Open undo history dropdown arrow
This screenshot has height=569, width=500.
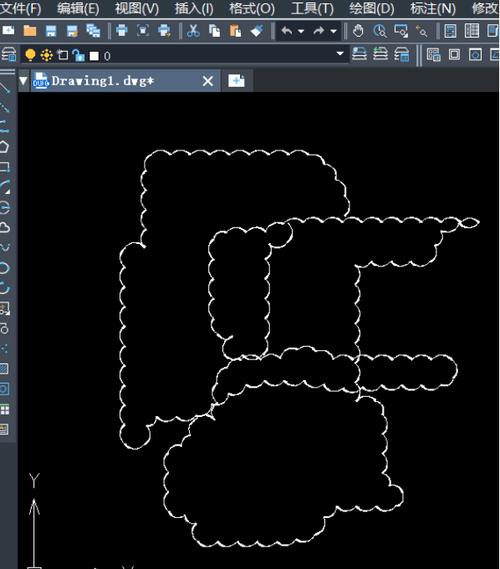tap(301, 32)
